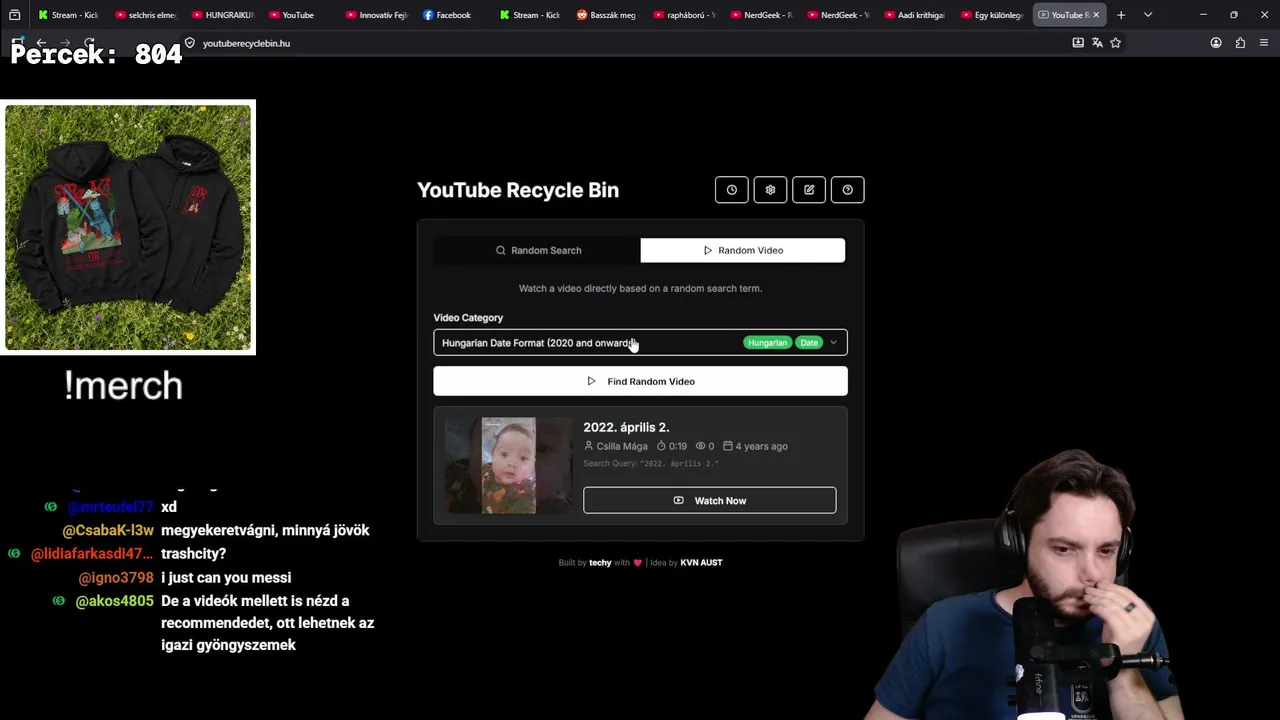
Task: Open the help question mark button
Action: pyautogui.click(x=848, y=190)
